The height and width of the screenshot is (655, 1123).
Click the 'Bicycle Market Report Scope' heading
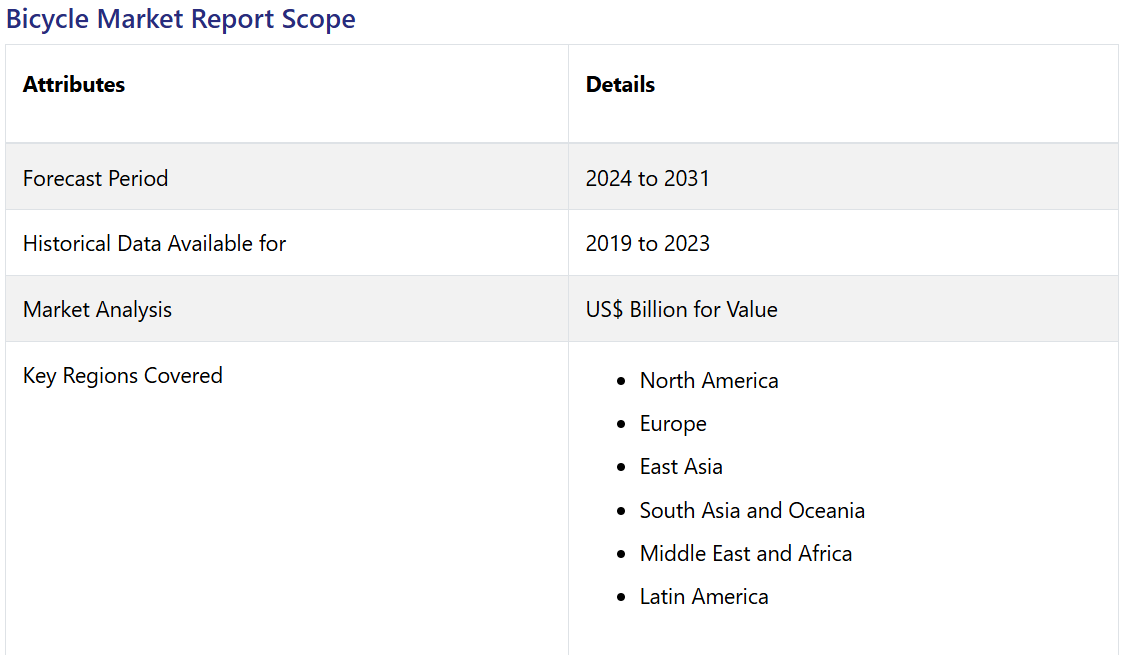[x=180, y=19]
